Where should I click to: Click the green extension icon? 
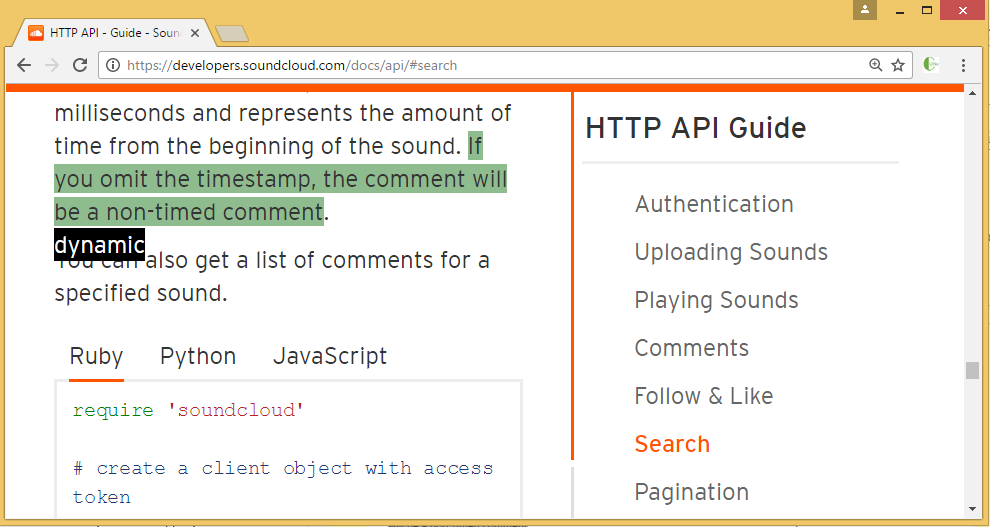[x=931, y=65]
